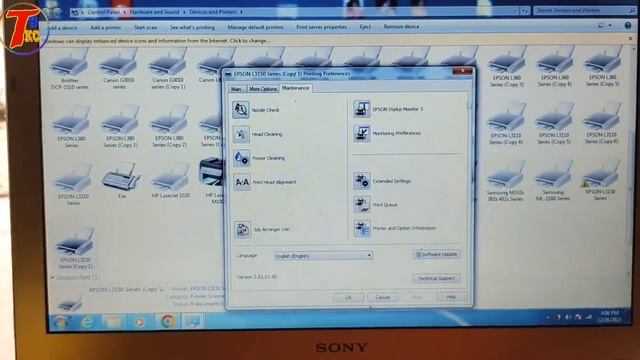Collapse the Unspecified group
The width and height of the screenshot is (640, 360).
52,278
